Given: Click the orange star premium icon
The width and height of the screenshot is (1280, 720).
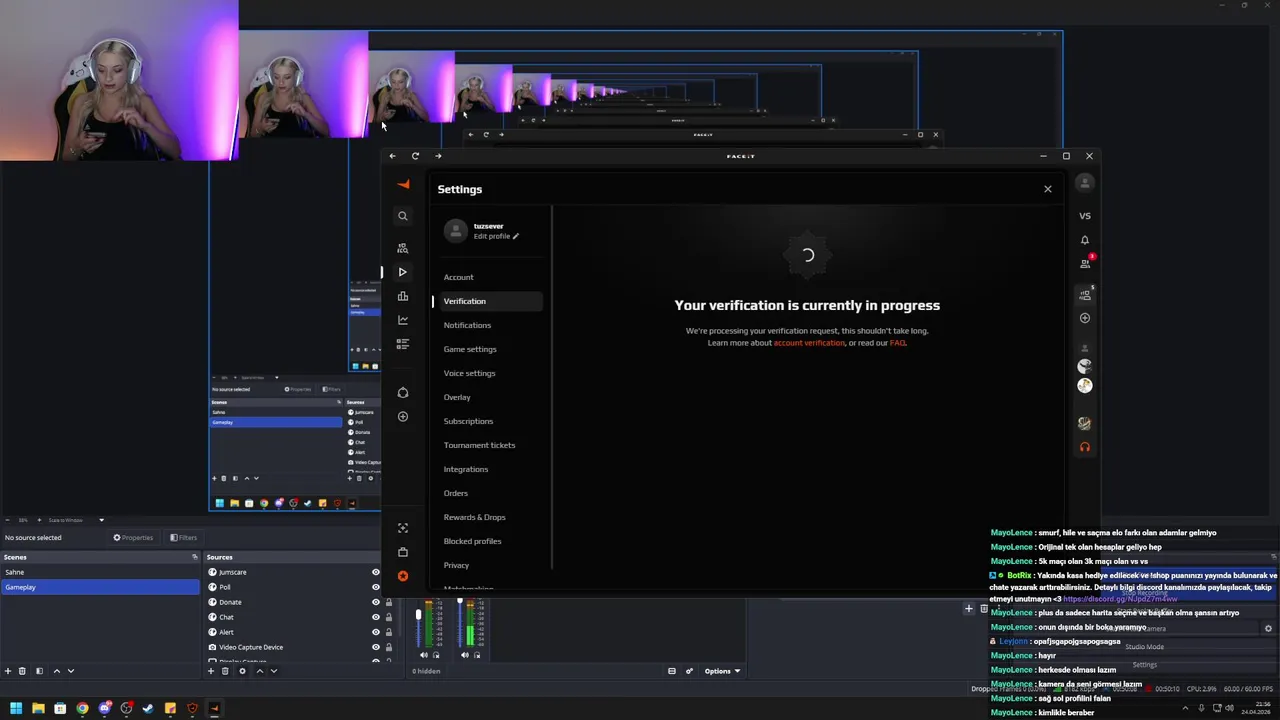Looking at the screenshot, I should coord(403,576).
